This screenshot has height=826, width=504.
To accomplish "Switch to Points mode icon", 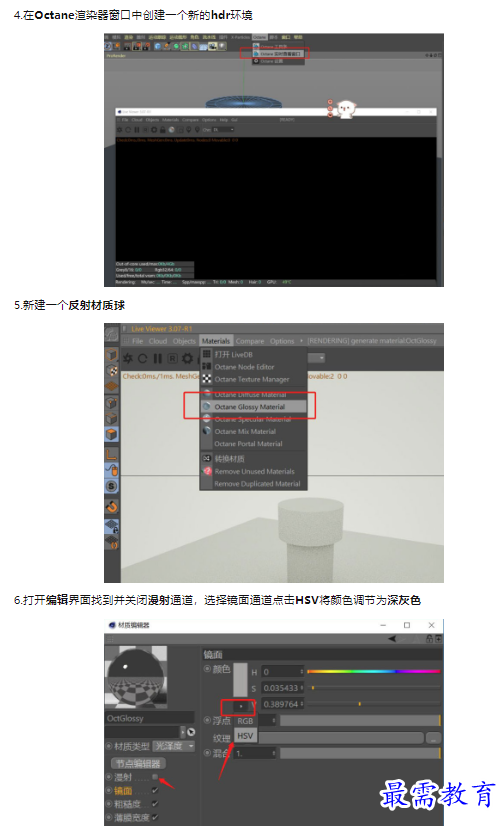I will click(112, 403).
